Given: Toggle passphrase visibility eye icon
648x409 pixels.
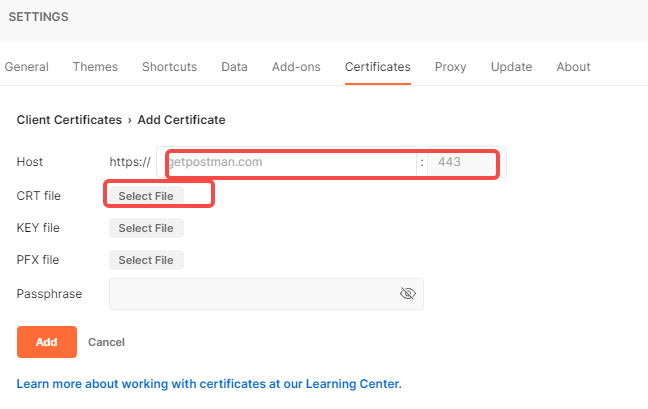Looking at the screenshot, I should pos(407,294).
